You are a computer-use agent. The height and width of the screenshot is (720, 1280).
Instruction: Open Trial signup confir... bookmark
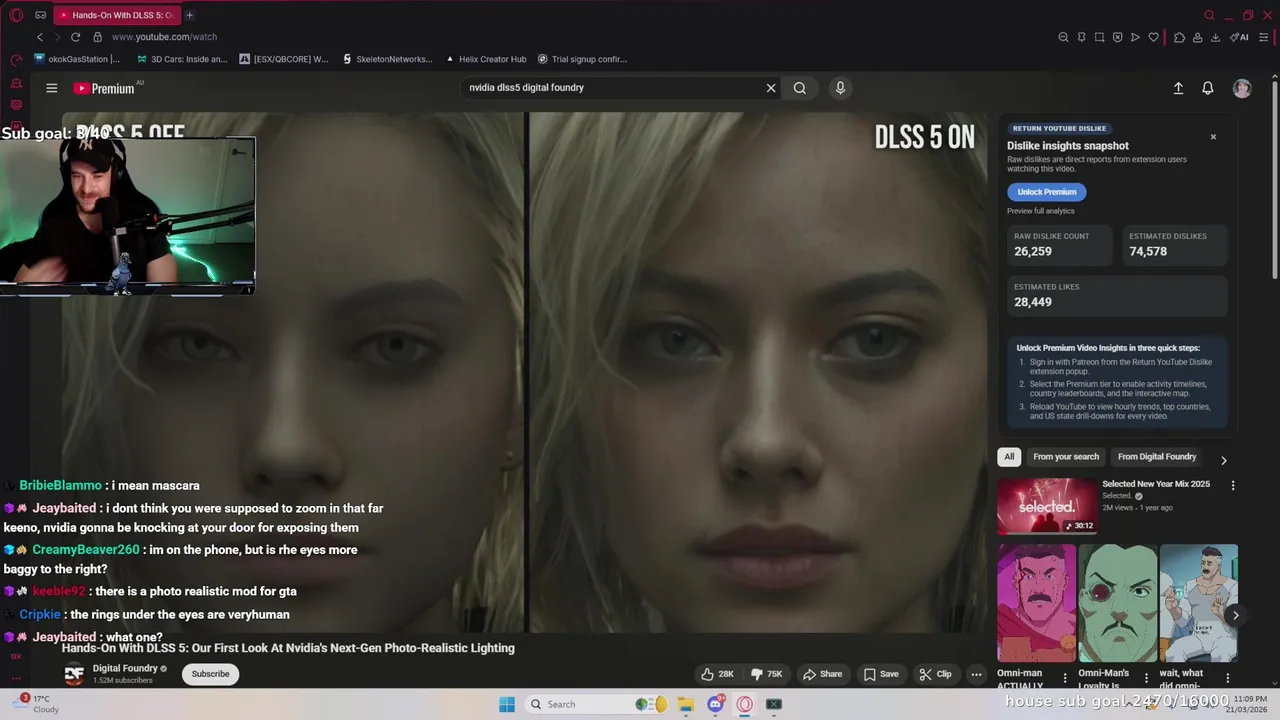582,59
